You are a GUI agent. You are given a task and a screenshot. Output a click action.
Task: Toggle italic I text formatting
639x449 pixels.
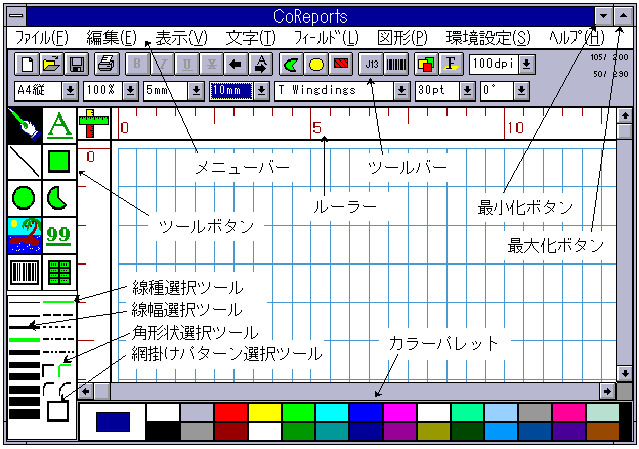click(162, 64)
